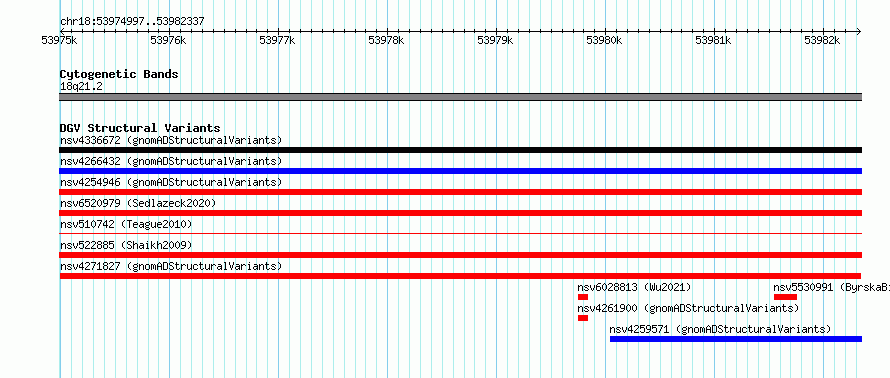Open the nsv510742 (Teague2010) label
This screenshot has height=378, width=890.
(x=126, y=224)
